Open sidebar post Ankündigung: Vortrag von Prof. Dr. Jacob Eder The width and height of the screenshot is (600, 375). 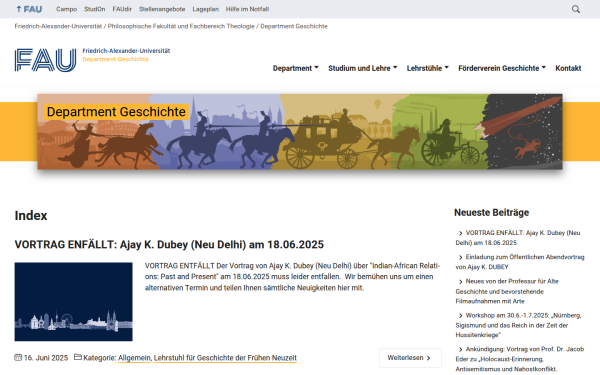520,359
